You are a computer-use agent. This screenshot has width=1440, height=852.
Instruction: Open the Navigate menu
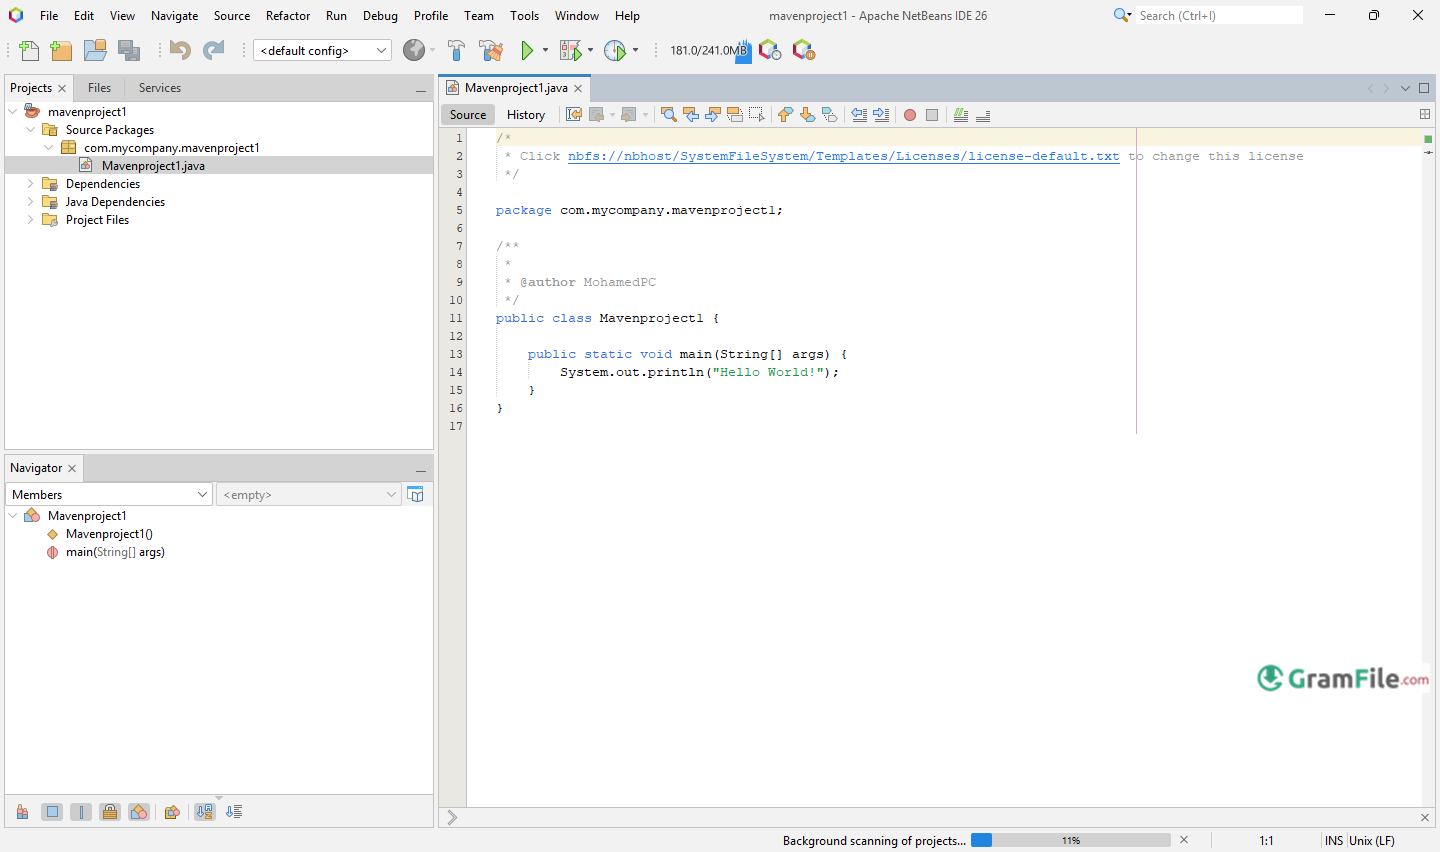coord(174,15)
